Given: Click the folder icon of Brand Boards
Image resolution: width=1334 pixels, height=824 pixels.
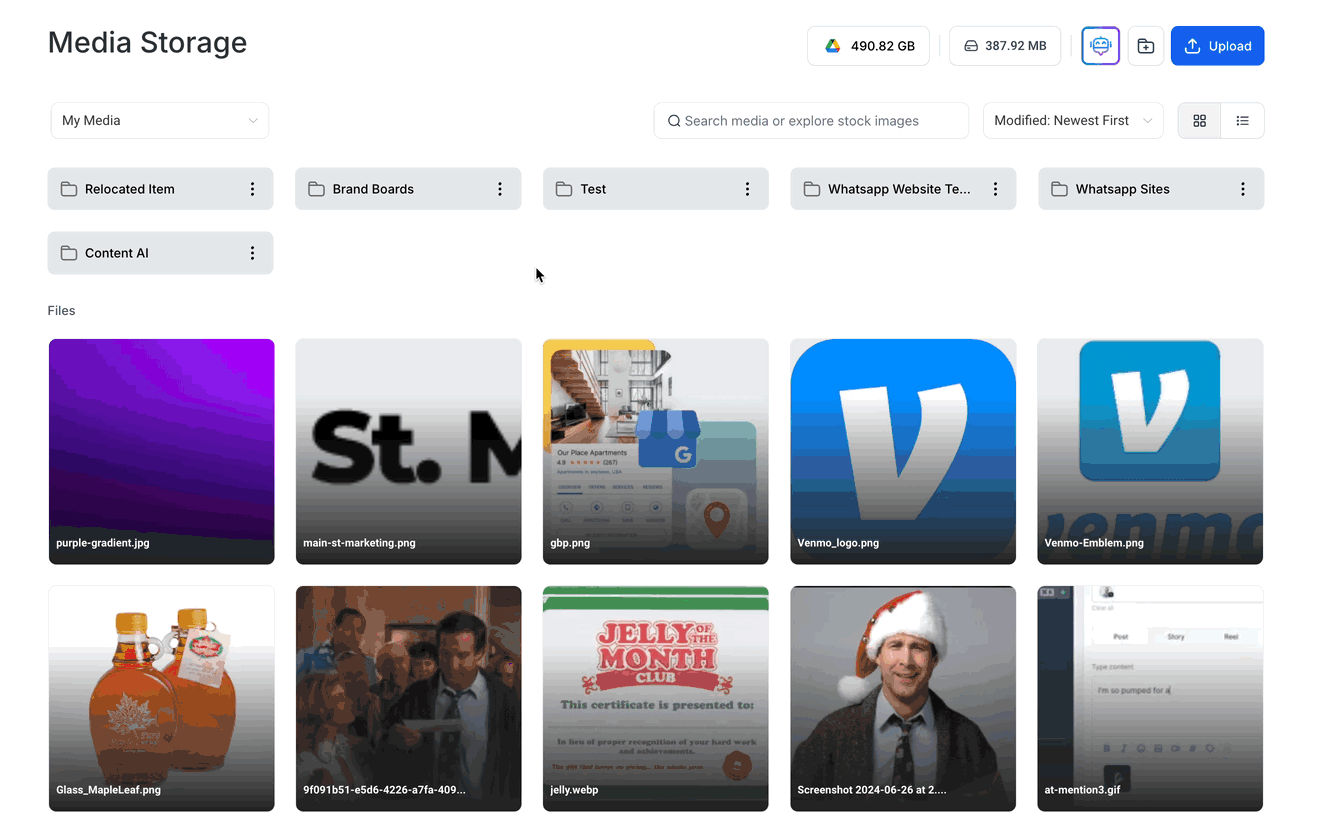Looking at the screenshot, I should pos(316,189).
